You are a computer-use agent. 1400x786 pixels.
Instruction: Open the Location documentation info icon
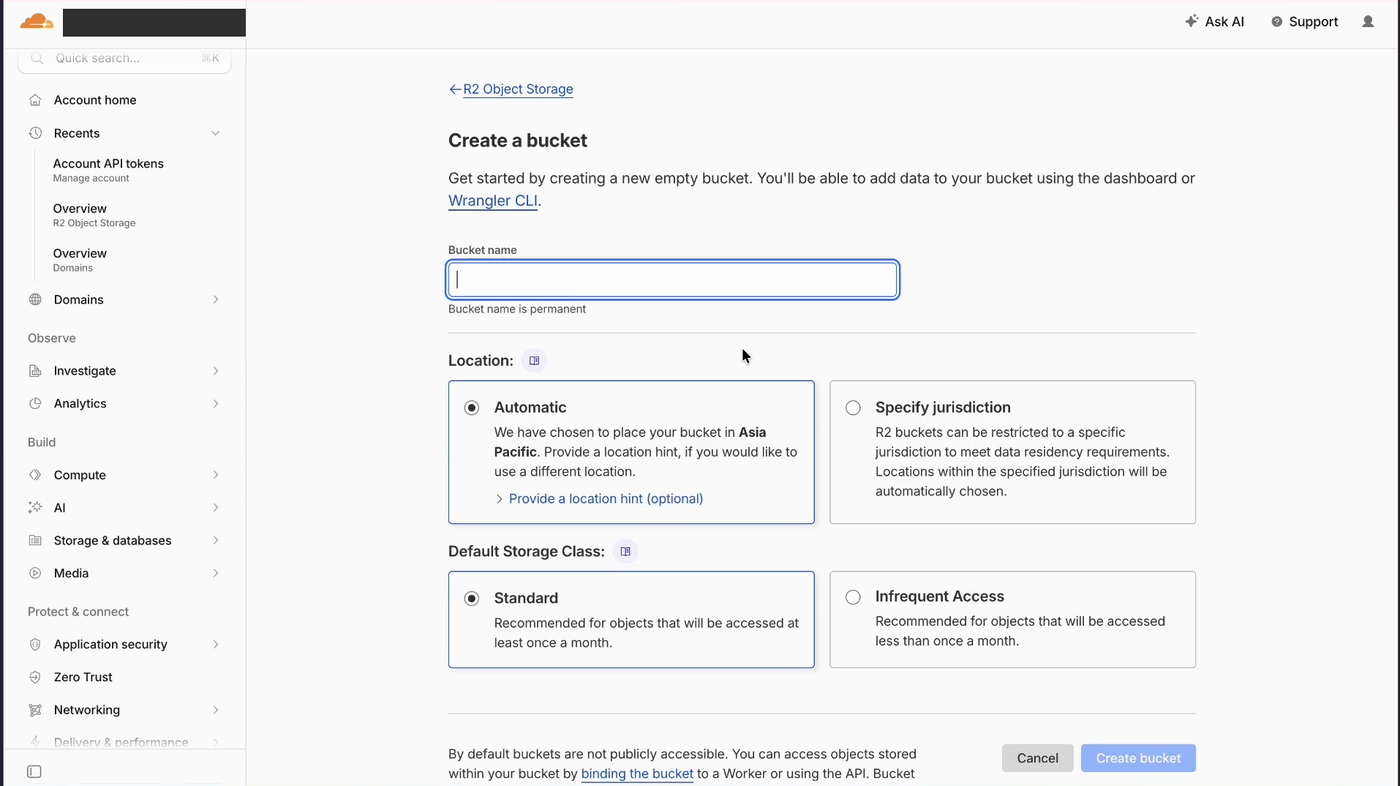[534, 361]
